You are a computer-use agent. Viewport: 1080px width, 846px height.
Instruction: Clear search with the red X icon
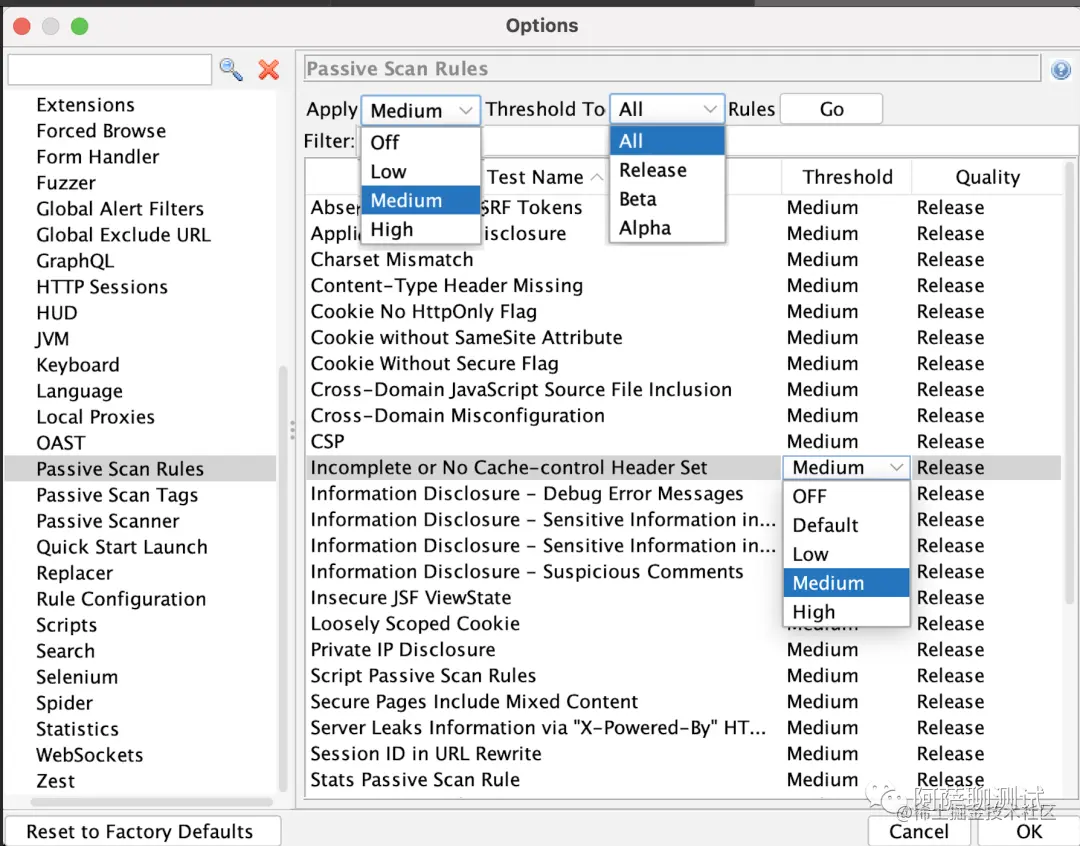click(269, 70)
